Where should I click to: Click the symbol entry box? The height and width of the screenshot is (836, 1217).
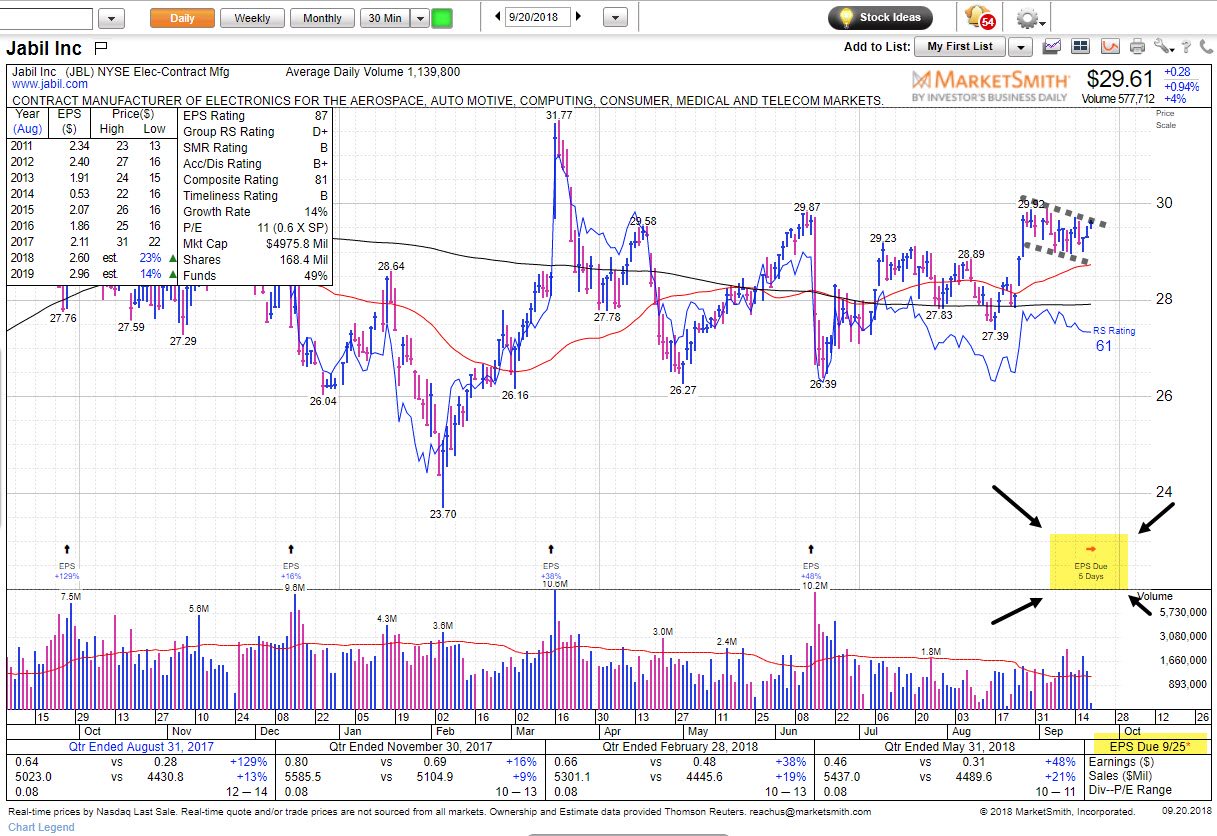(46, 18)
